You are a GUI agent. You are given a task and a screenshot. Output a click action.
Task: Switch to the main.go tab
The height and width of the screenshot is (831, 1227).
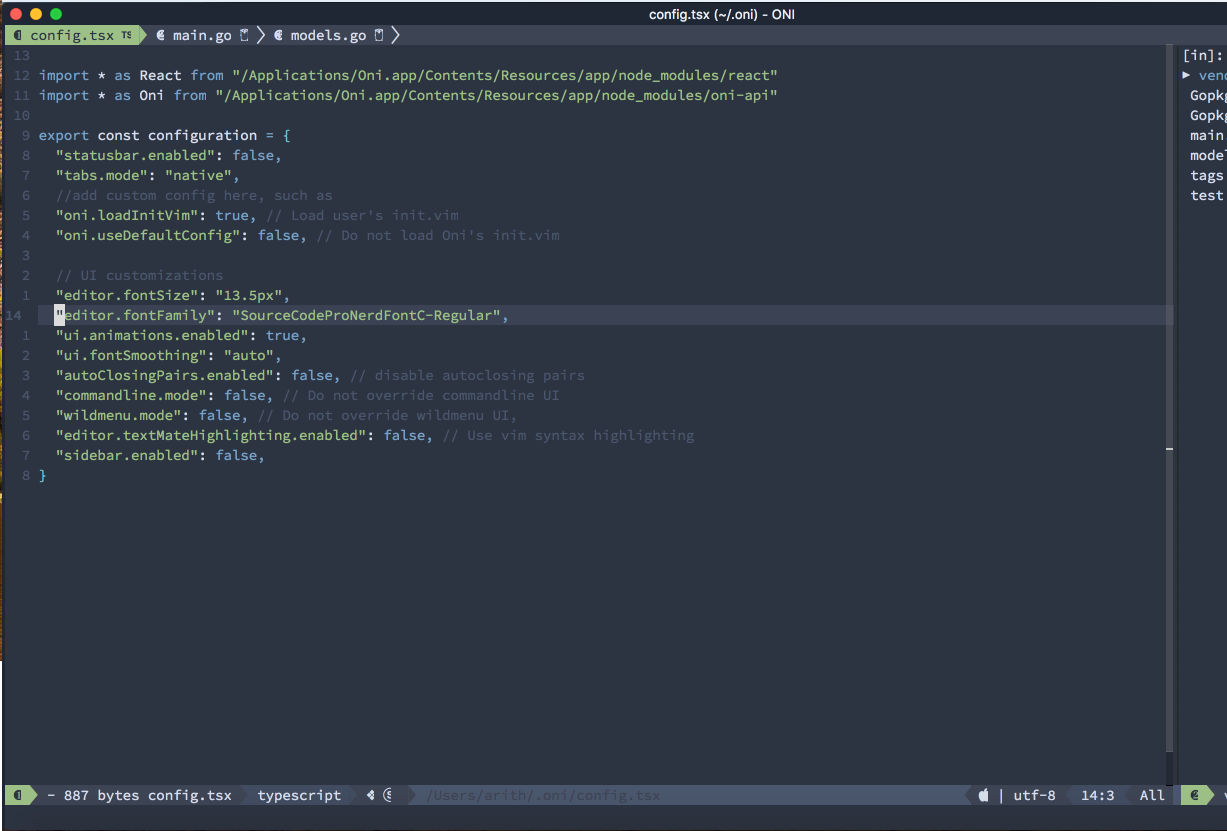202,35
